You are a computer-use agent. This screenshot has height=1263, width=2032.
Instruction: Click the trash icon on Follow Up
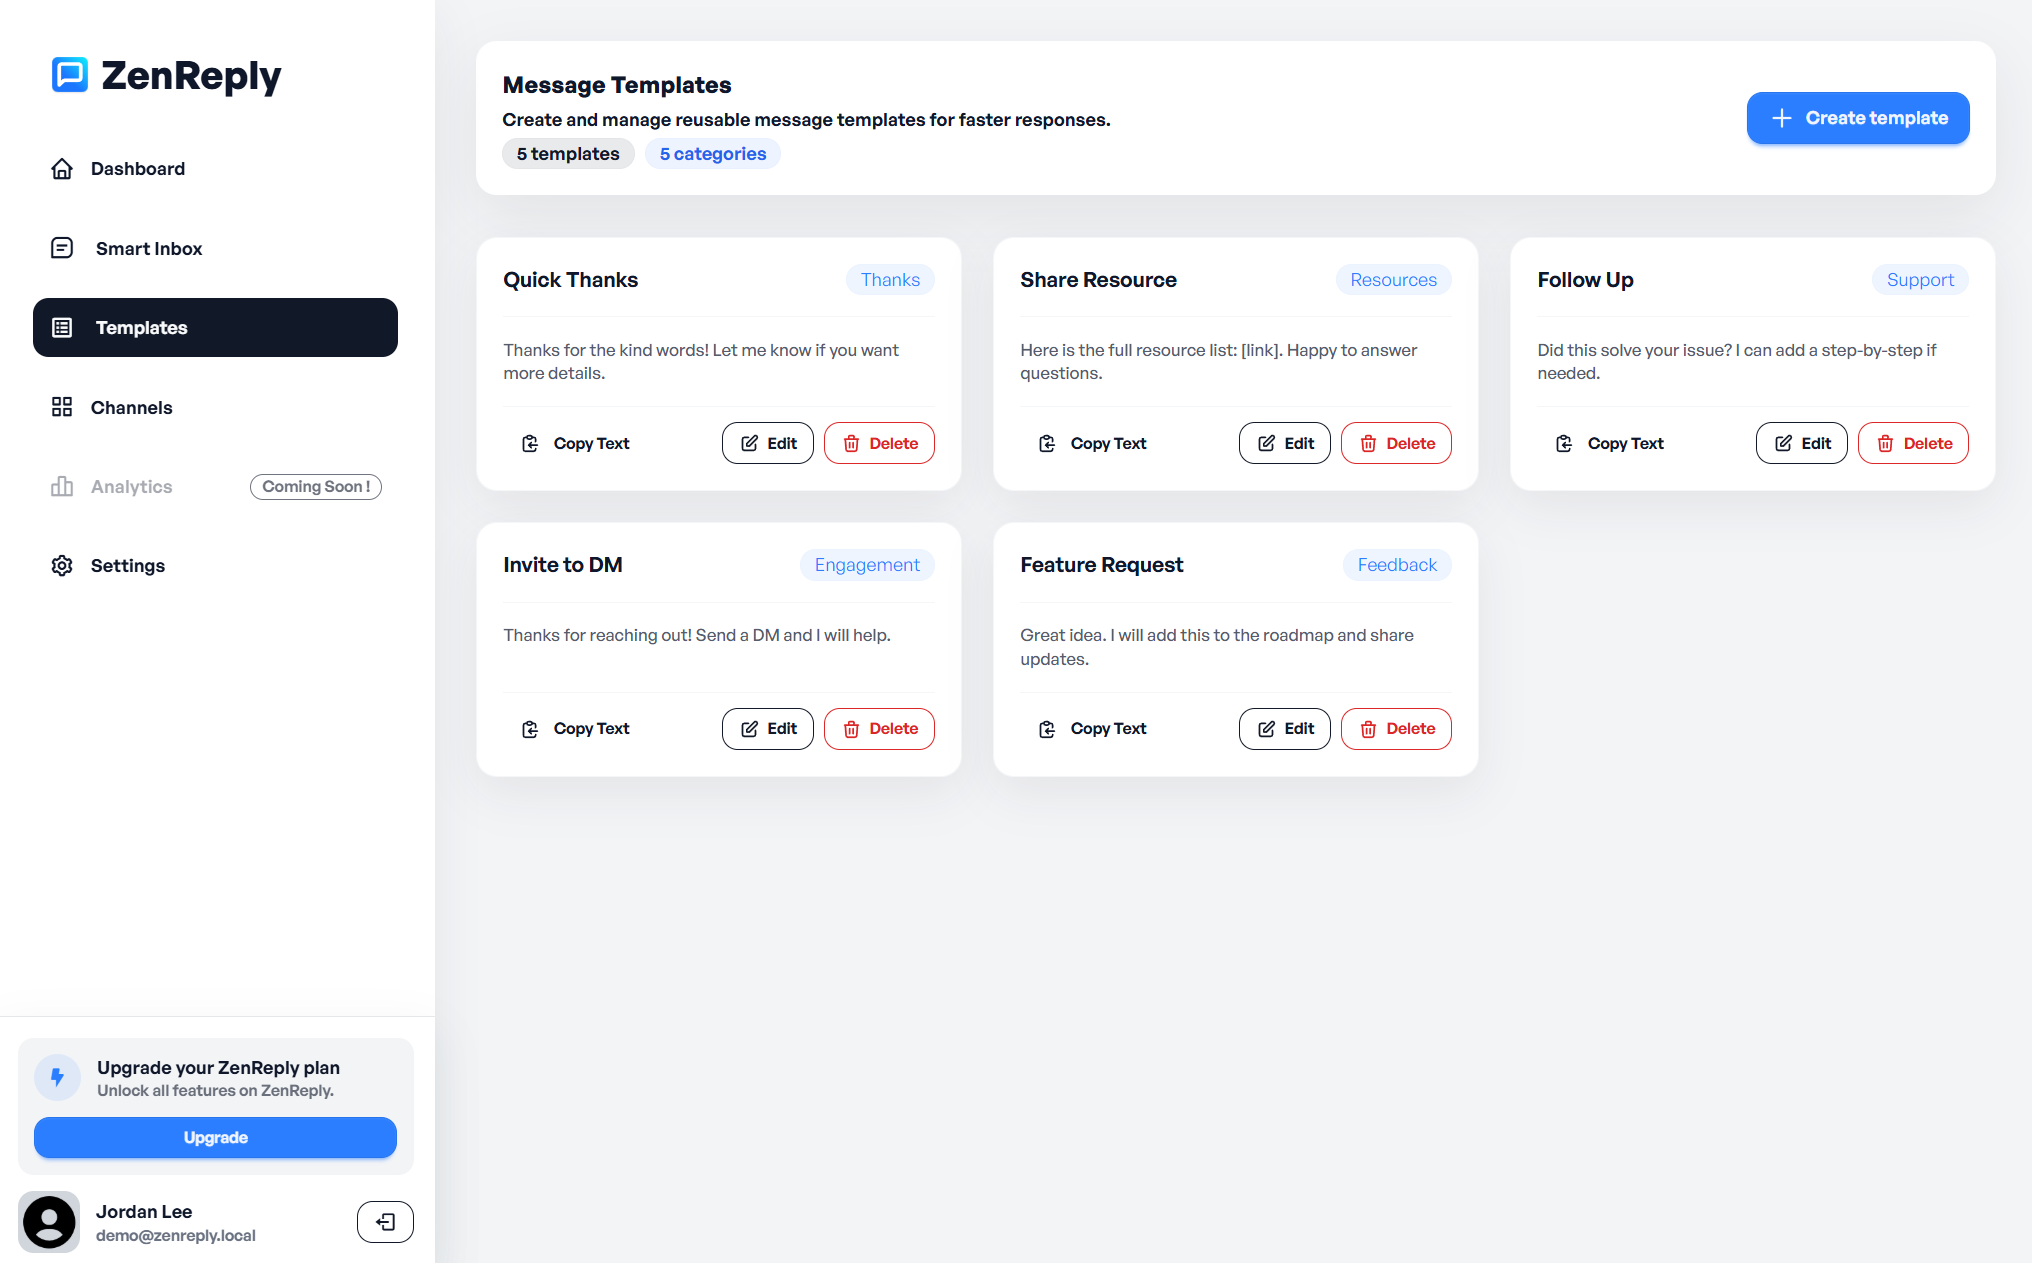[1886, 443]
